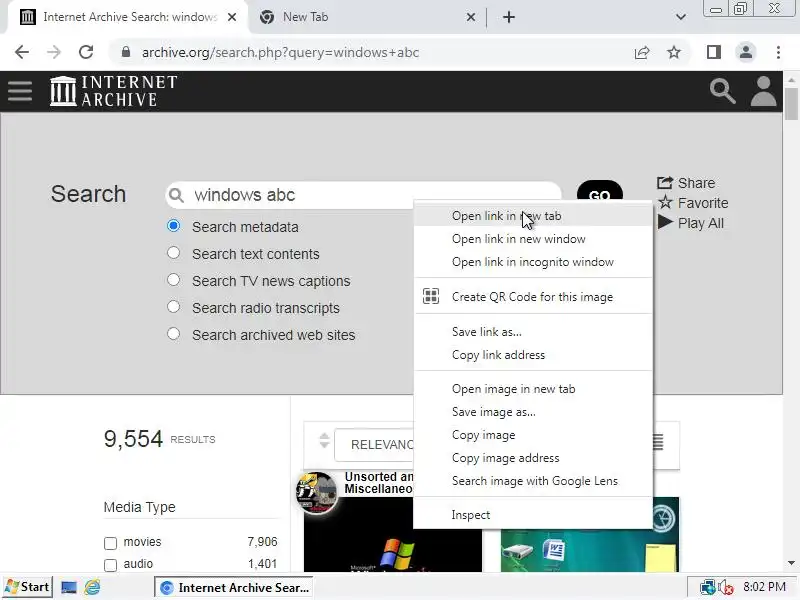Select the Search radio transcripts option
This screenshot has height=600, width=800.
[x=173, y=307]
